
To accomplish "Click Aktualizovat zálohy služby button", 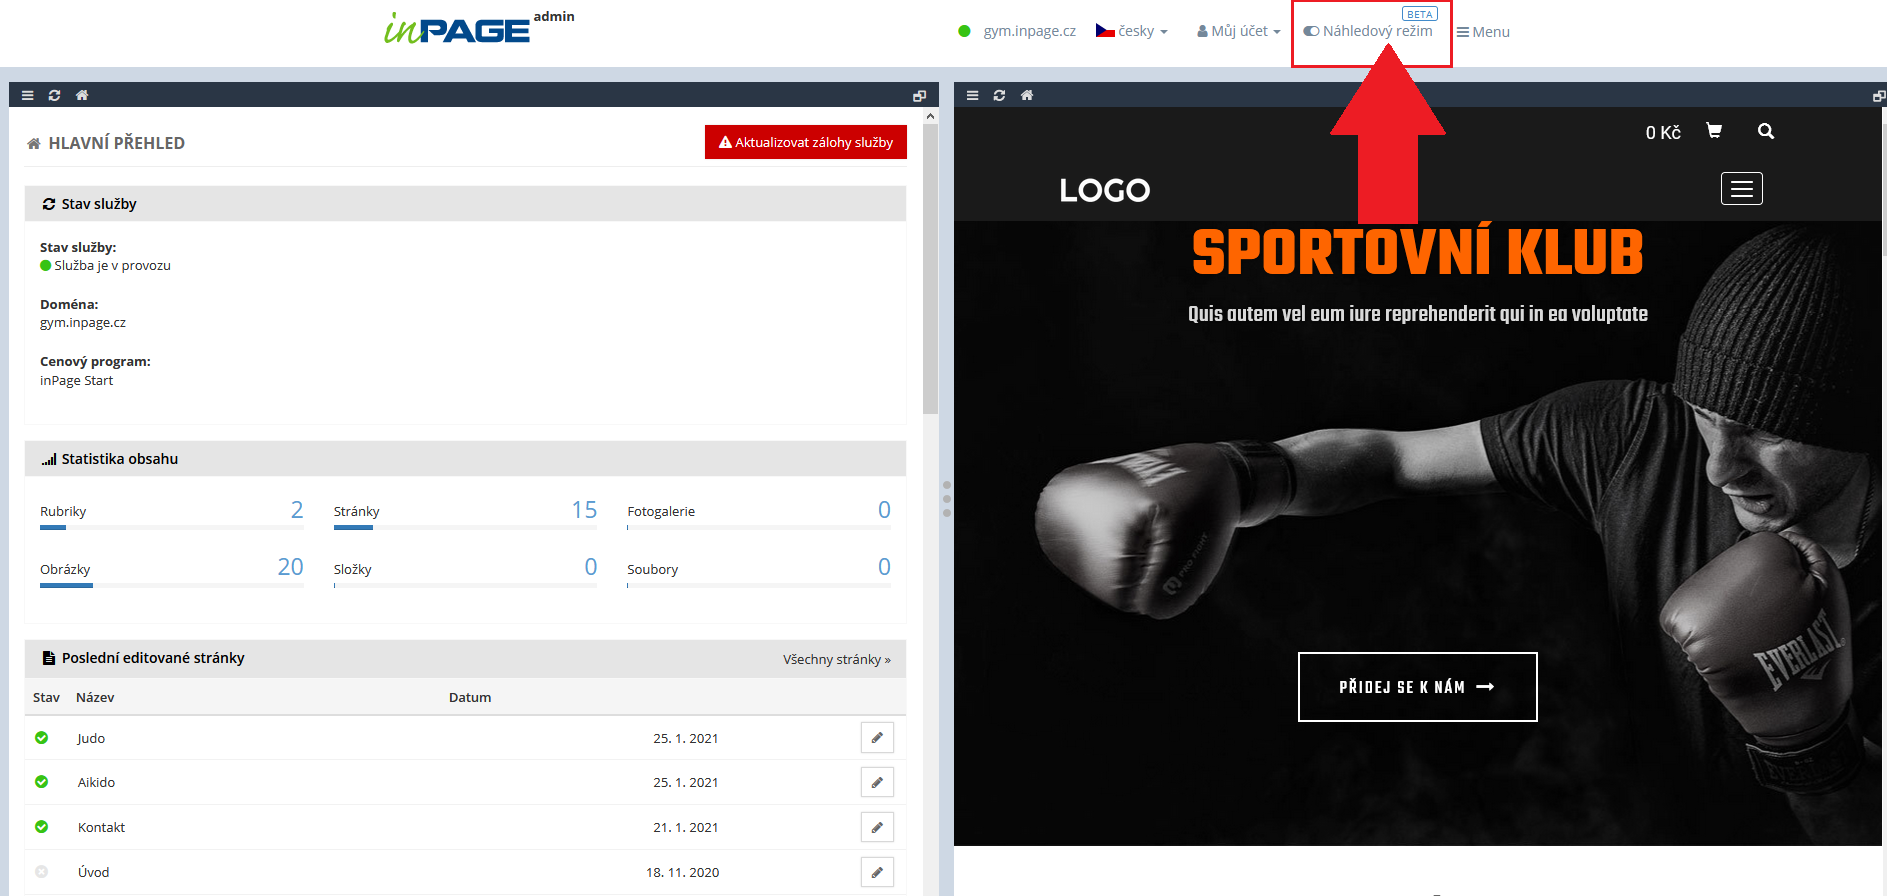I will [805, 142].
